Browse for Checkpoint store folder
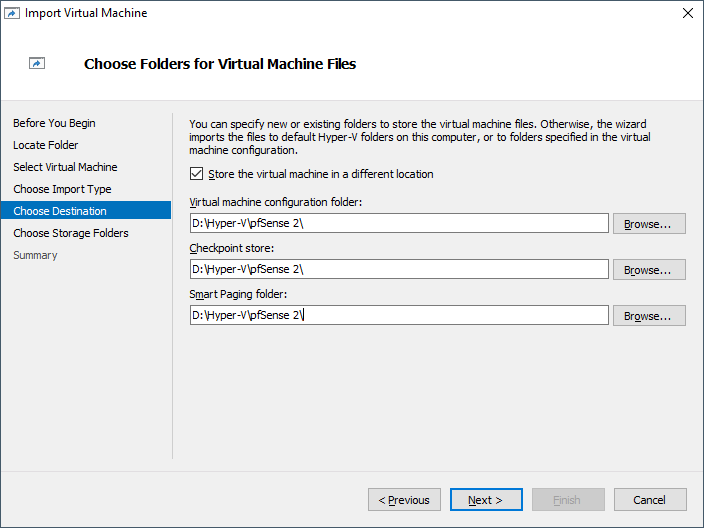 coord(649,270)
